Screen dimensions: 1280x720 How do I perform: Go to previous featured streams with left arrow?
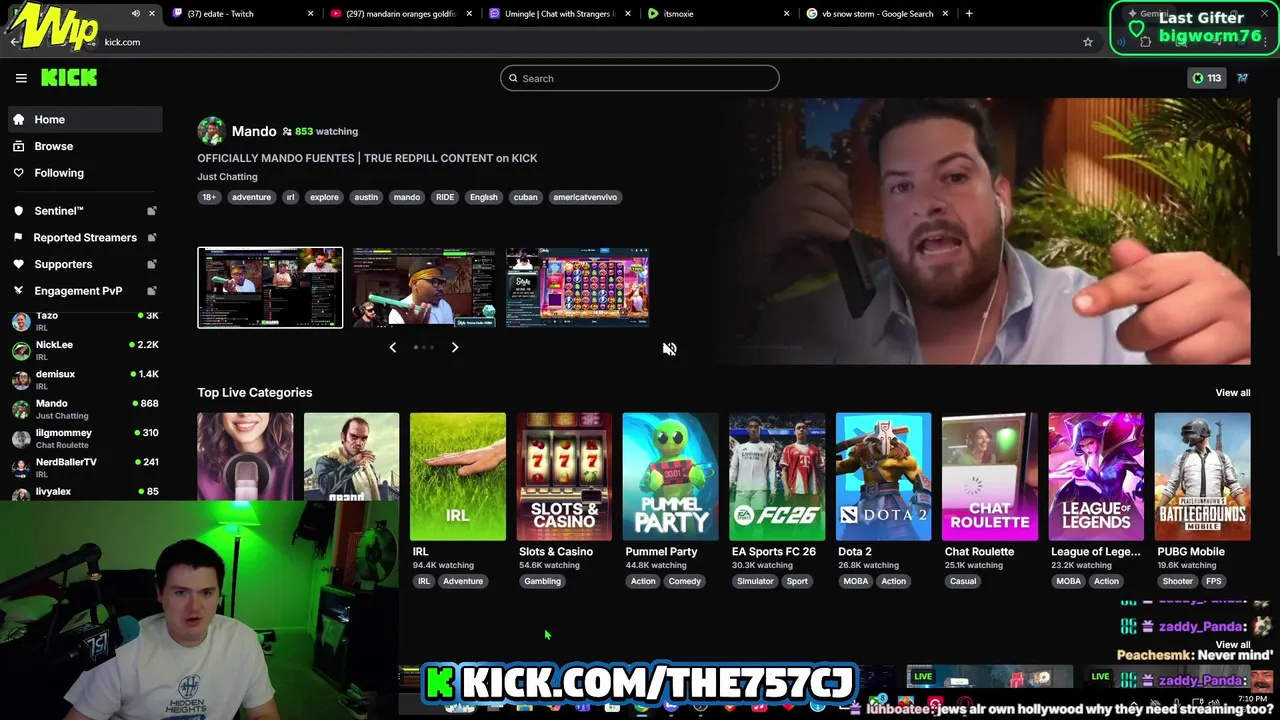393,347
